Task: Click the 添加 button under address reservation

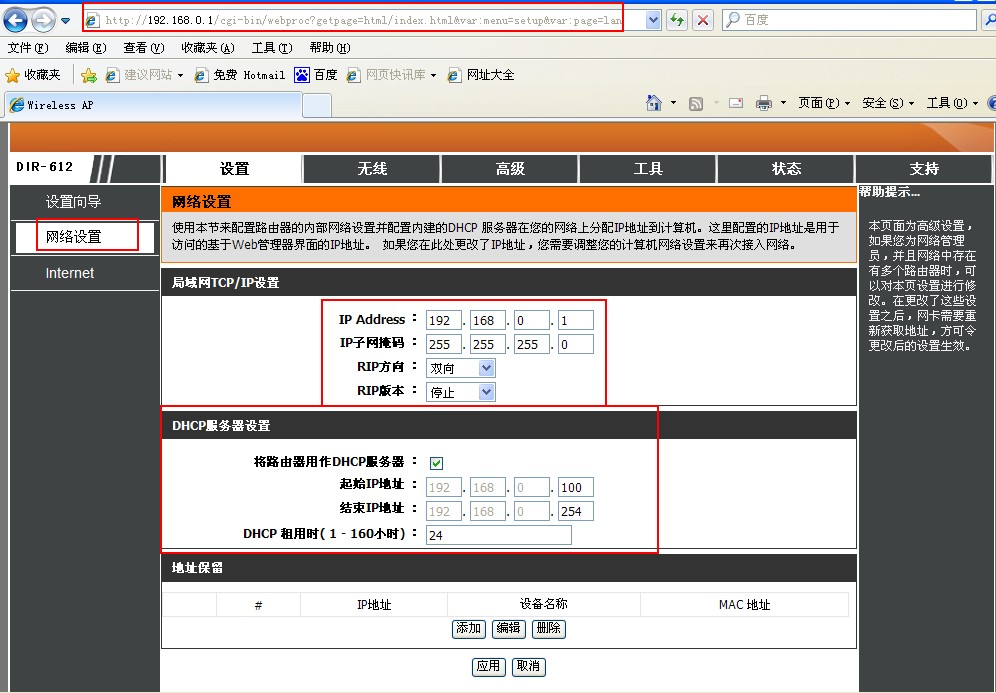Action: click(x=469, y=629)
